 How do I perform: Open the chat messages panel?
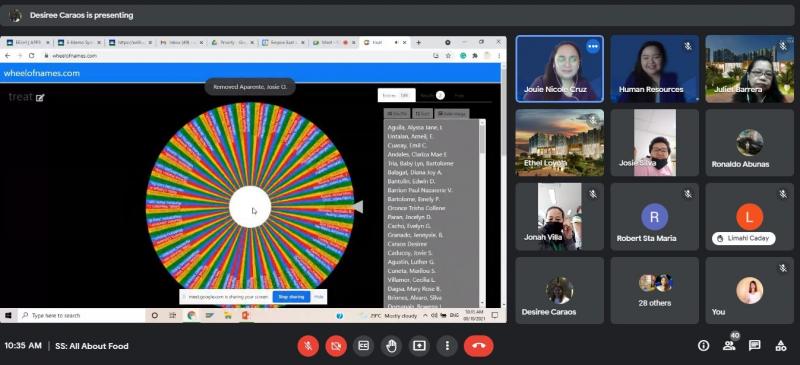pos(755,346)
